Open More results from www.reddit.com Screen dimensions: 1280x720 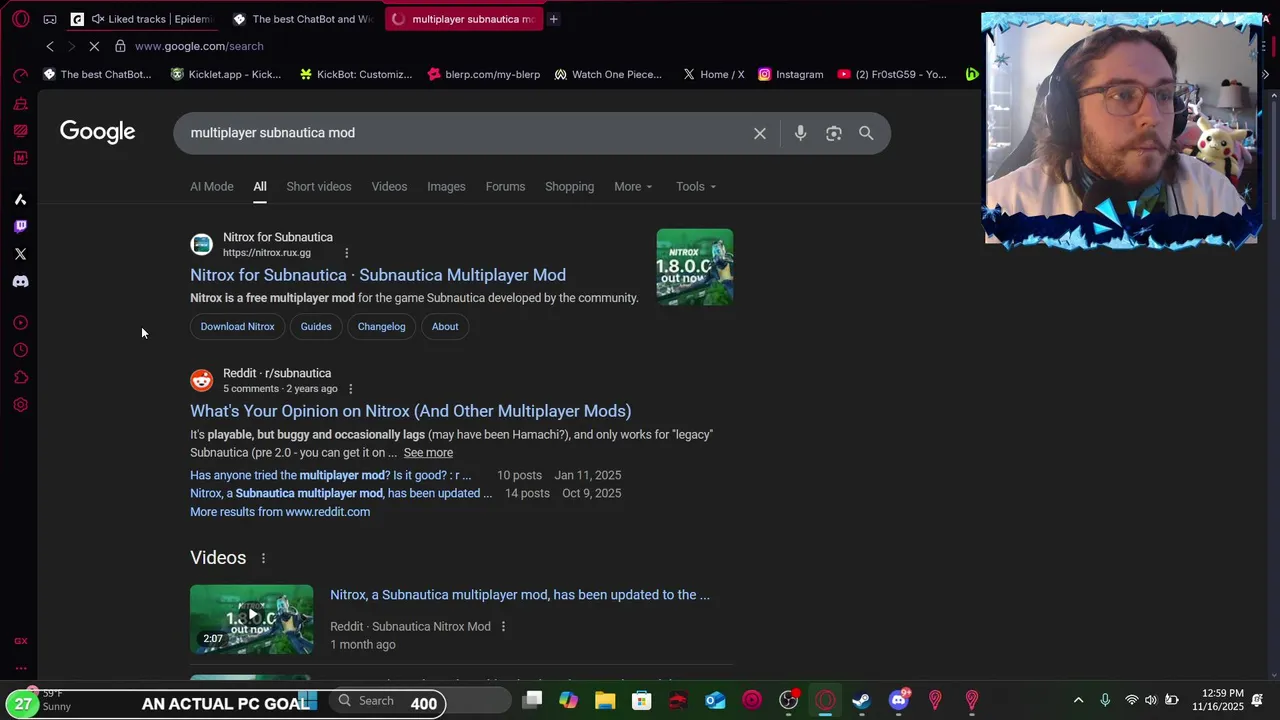pyautogui.click(x=280, y=512)
